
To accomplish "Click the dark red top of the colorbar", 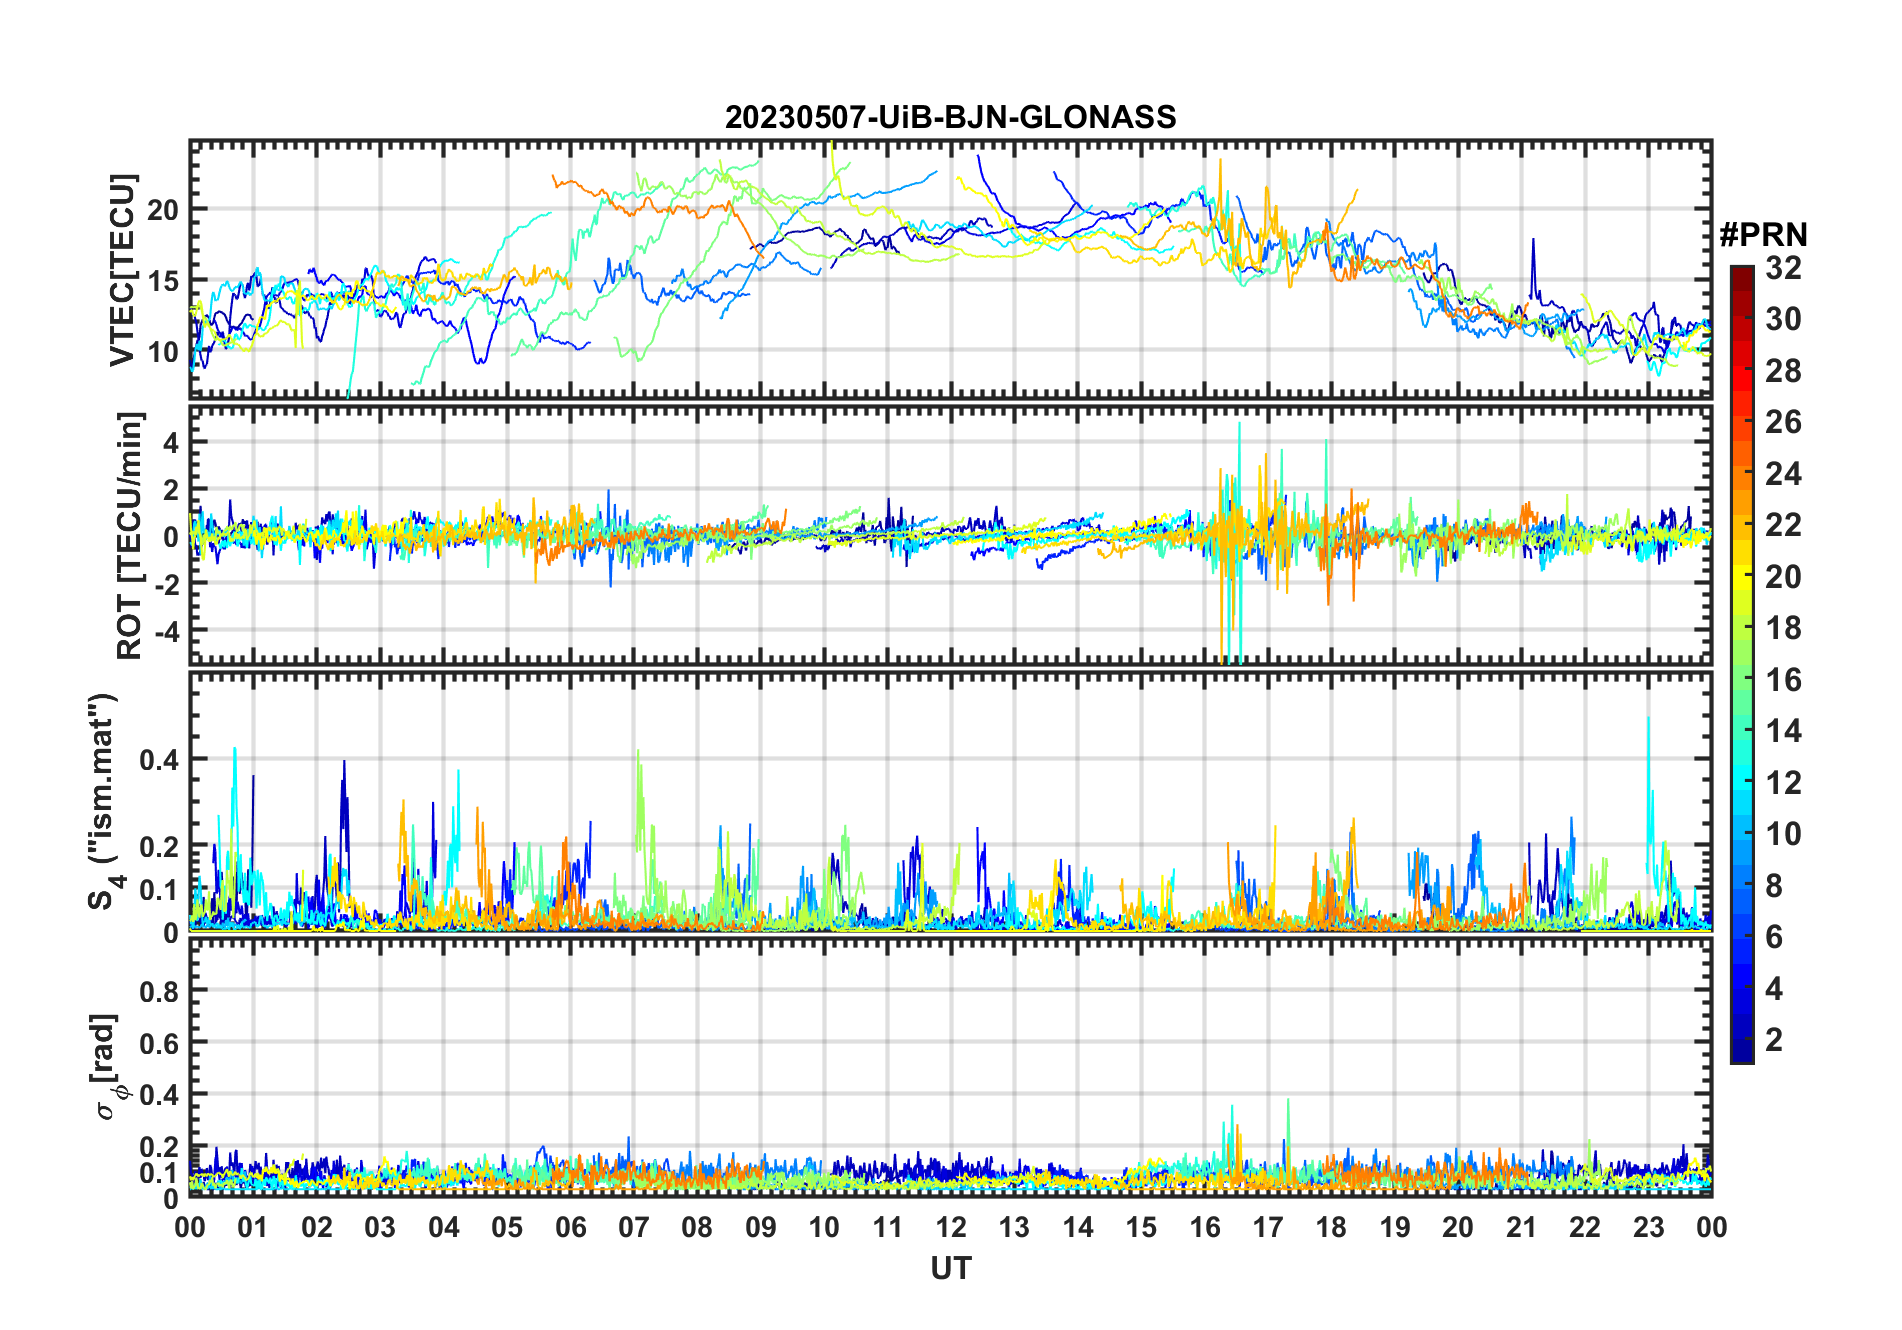I will click(1741, 273).
